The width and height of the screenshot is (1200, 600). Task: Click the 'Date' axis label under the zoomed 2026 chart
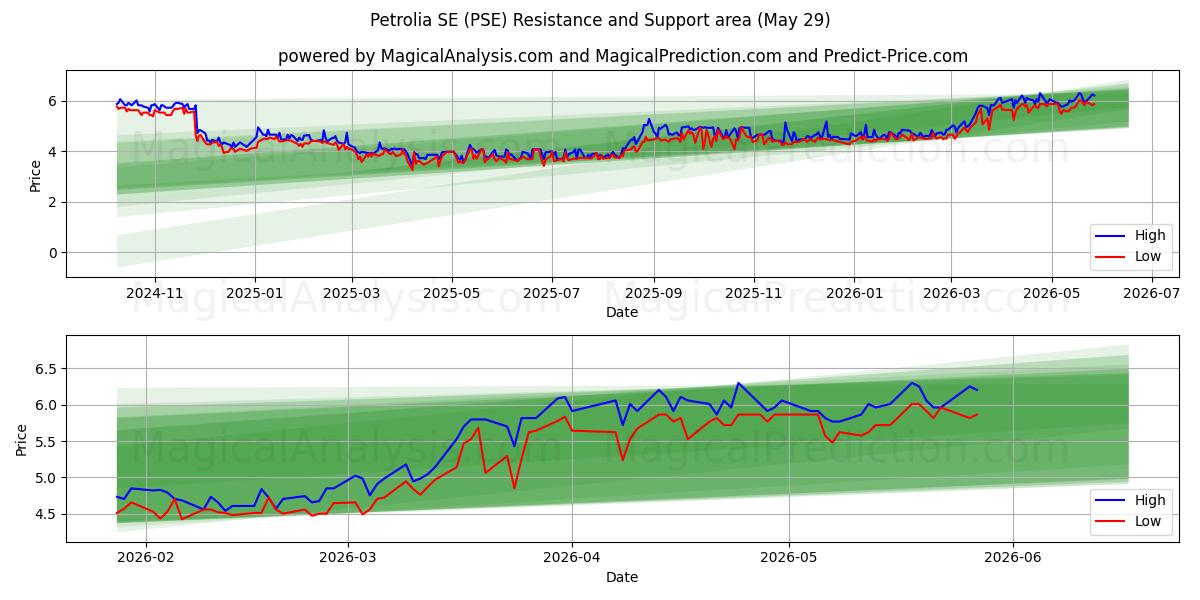pos(622,577)
